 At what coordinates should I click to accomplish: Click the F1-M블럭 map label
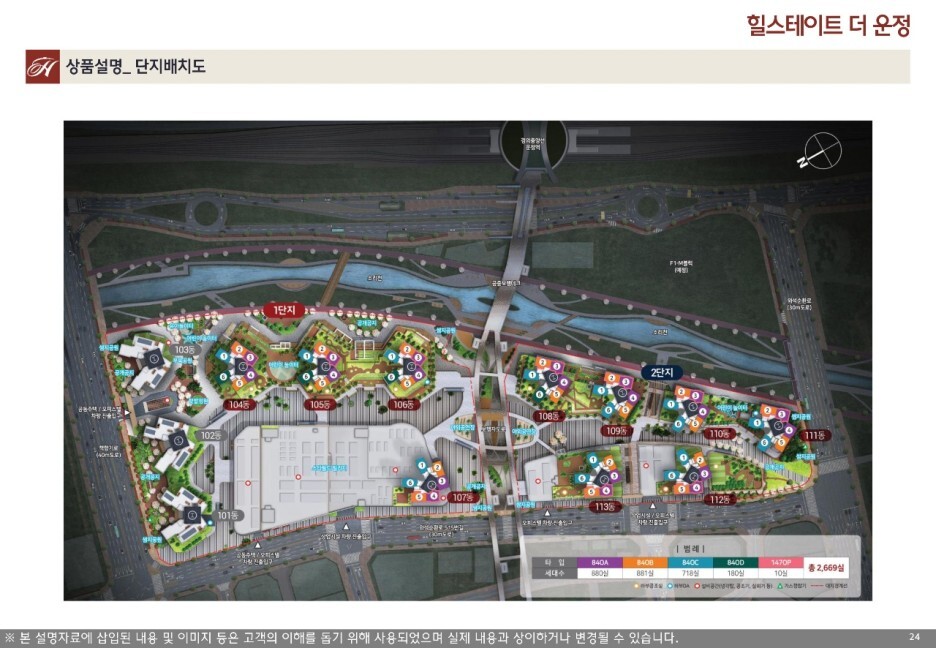click(681, 266)
